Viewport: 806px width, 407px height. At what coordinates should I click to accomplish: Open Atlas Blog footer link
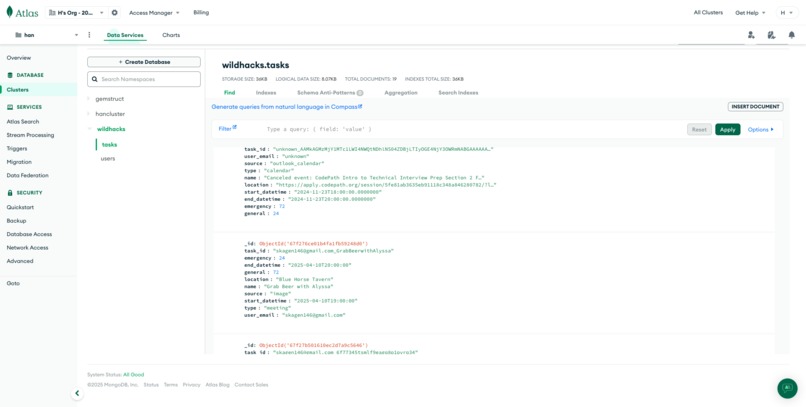coord(217,384)
